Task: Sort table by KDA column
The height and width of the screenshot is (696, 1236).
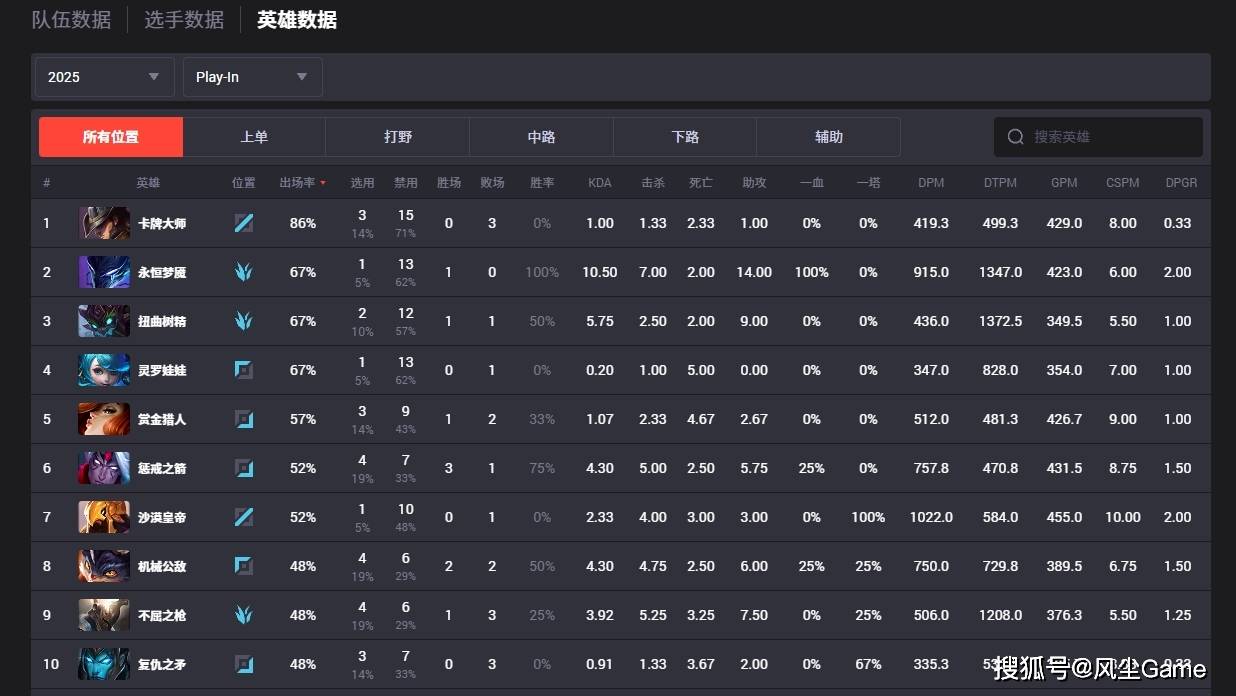Action: [x=599, y=183]
